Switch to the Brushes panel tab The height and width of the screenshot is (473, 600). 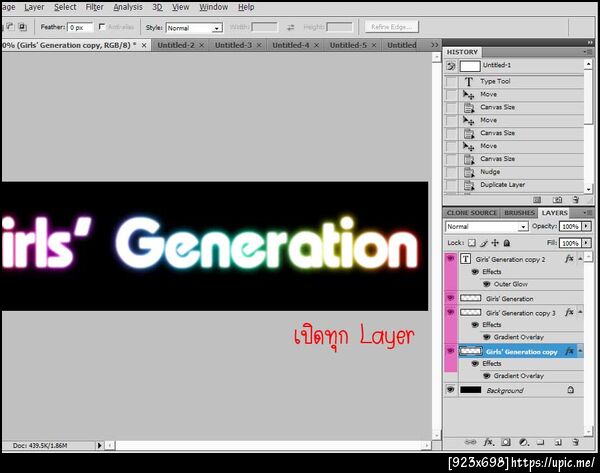click(x=519, y=213)
